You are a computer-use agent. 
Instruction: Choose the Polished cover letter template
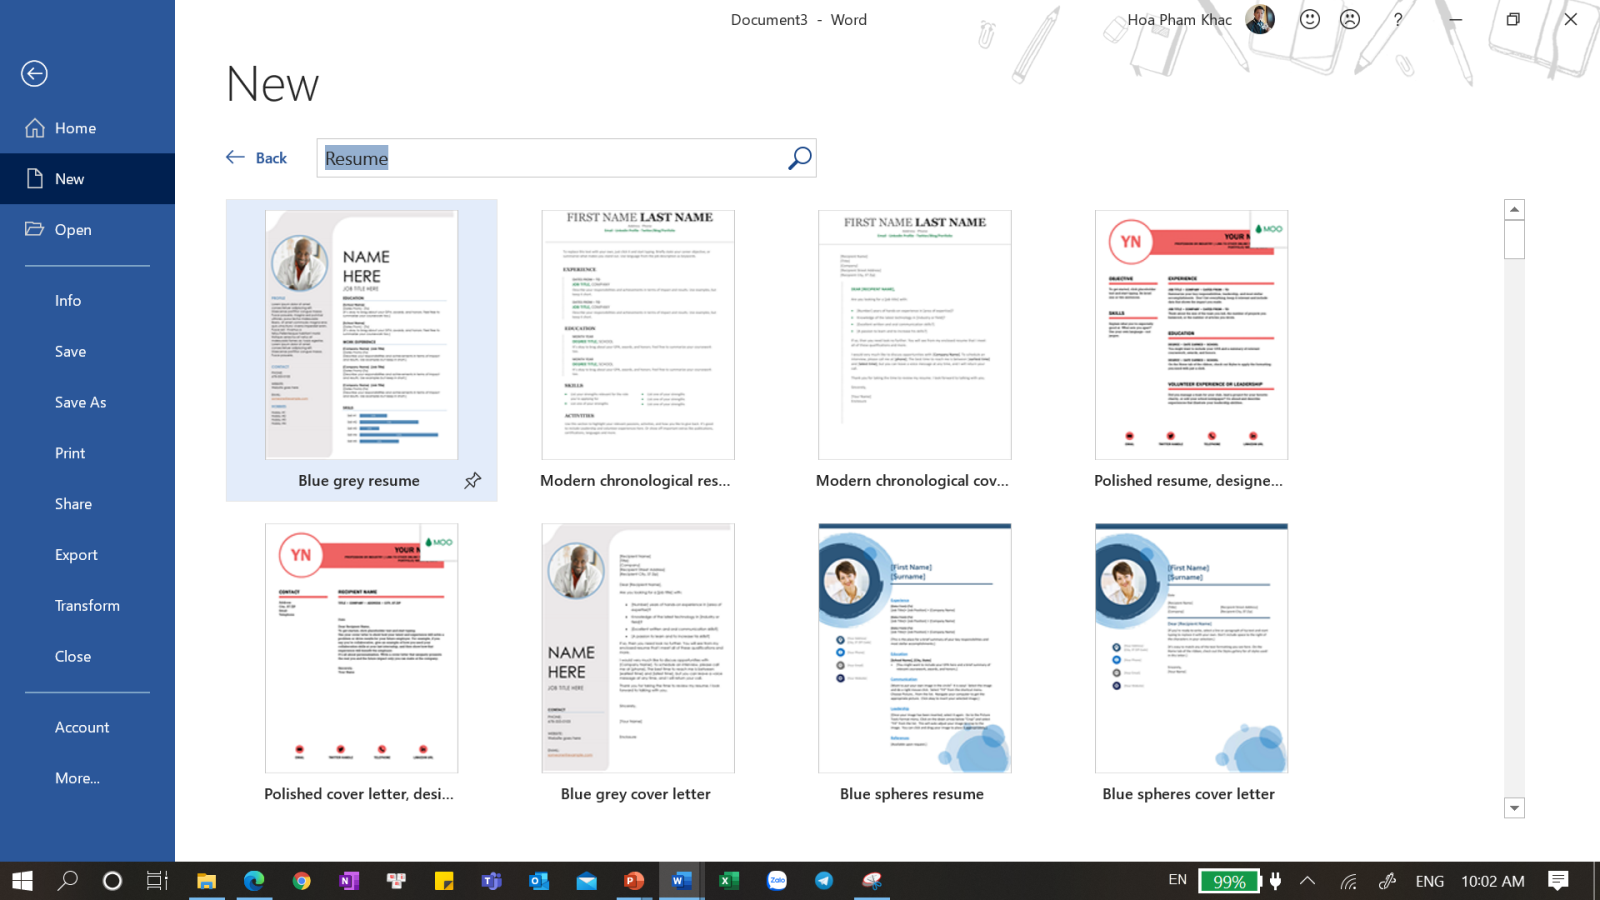(x=361, y=648)
